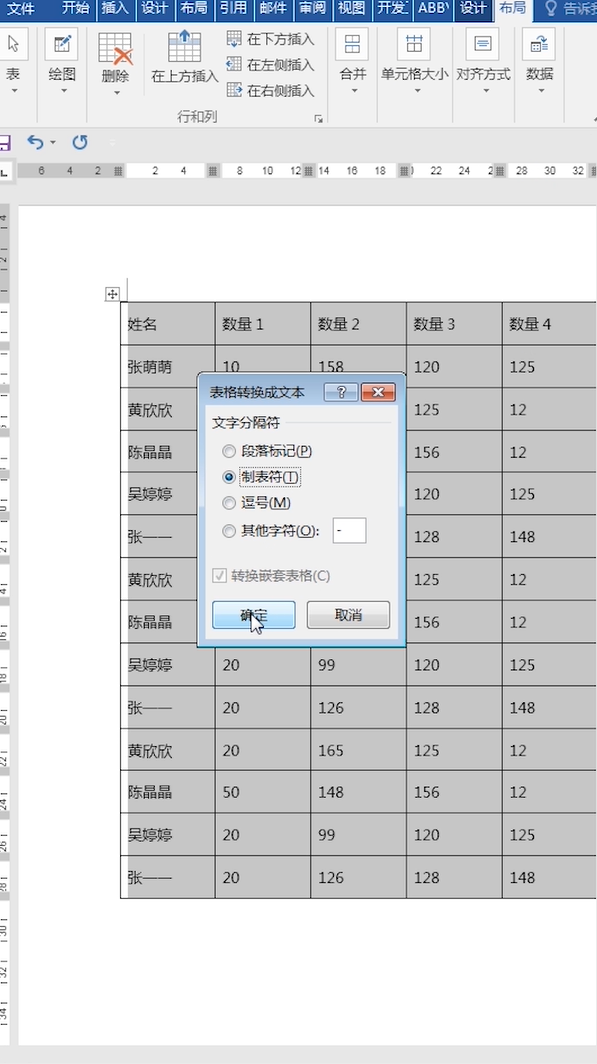Open the Rows and Columns dialog launcher

318,119
